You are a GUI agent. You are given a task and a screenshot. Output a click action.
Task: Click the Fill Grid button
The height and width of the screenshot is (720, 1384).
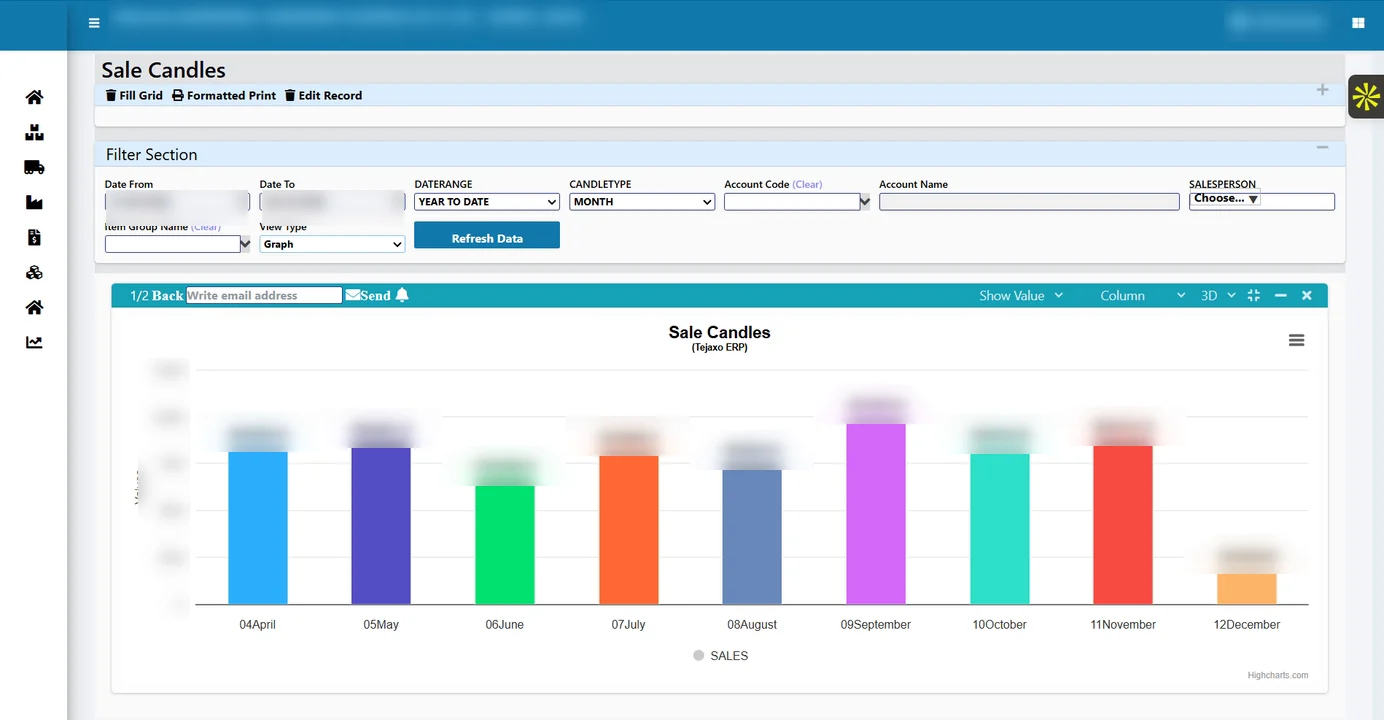[x=134, y=95]
